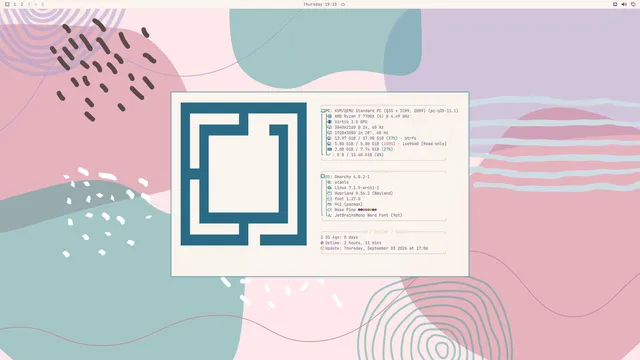The height and width of the screenshot is (360, 640).
Task: Click the color dots next to Rose Pine
Action: click(x=367, y=210)
